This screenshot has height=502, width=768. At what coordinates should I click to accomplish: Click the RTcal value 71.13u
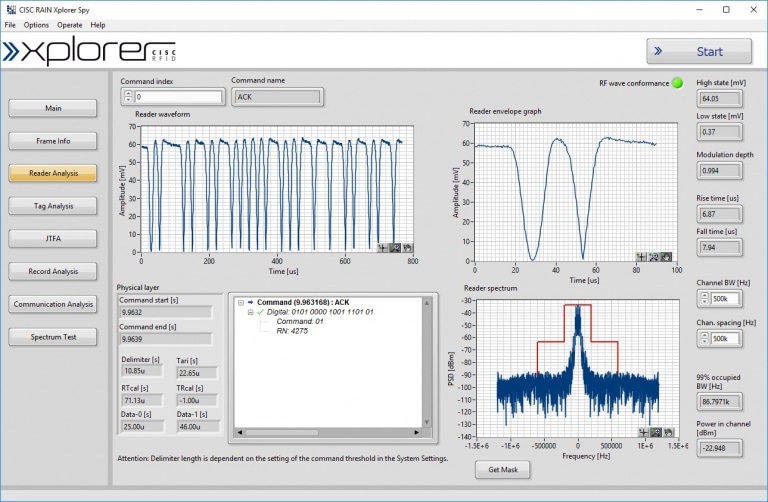click(142, 401)
